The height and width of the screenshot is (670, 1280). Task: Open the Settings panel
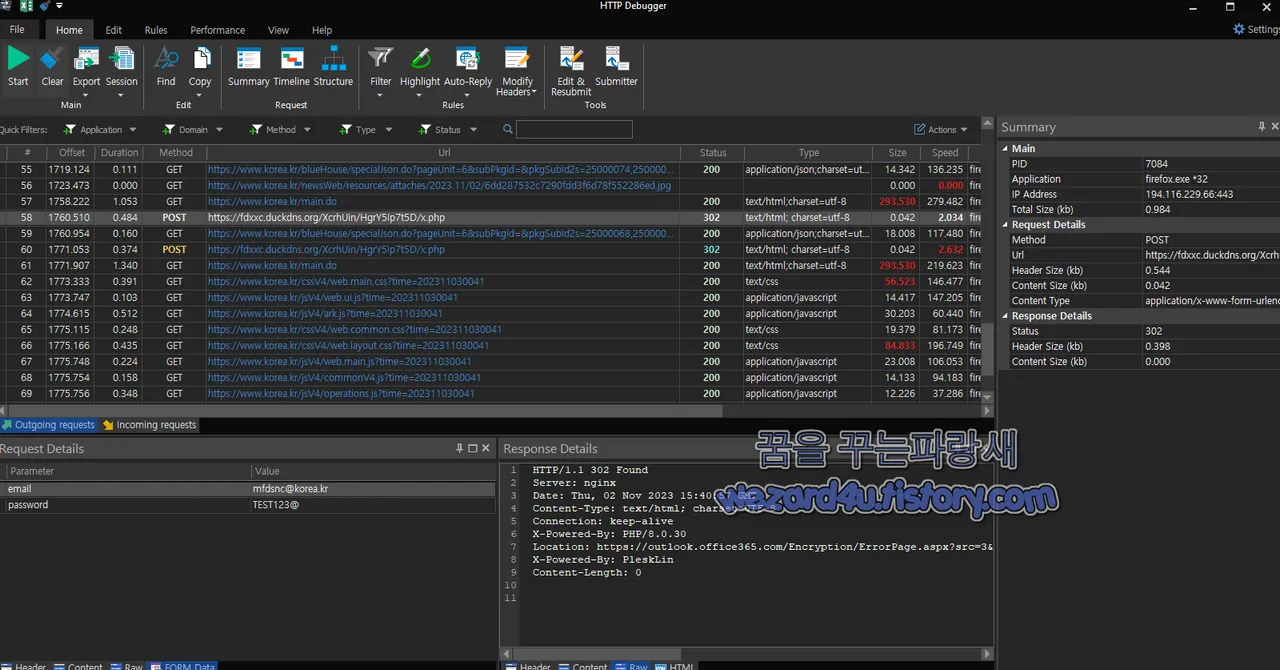pyautogui.click(x=1253, y=29)
